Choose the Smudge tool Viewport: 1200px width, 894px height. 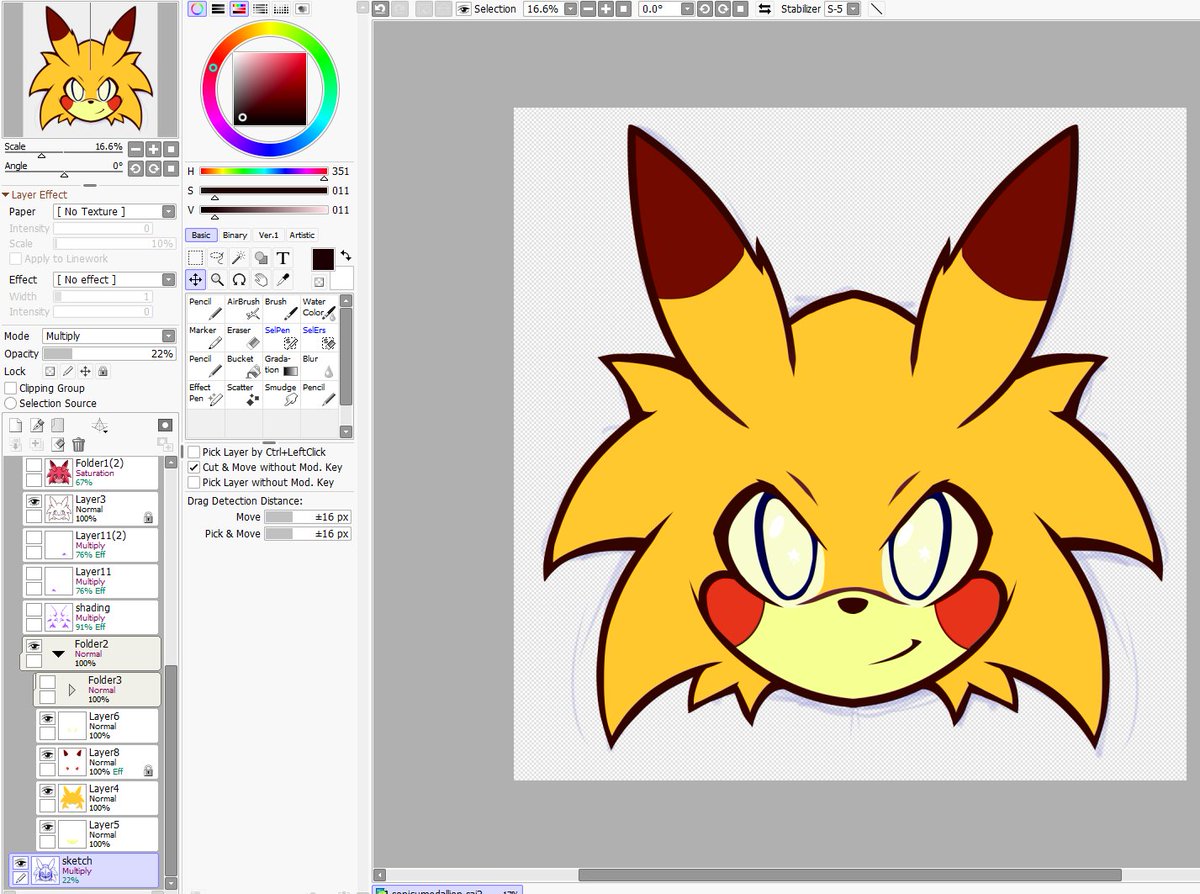coord(281,394)
